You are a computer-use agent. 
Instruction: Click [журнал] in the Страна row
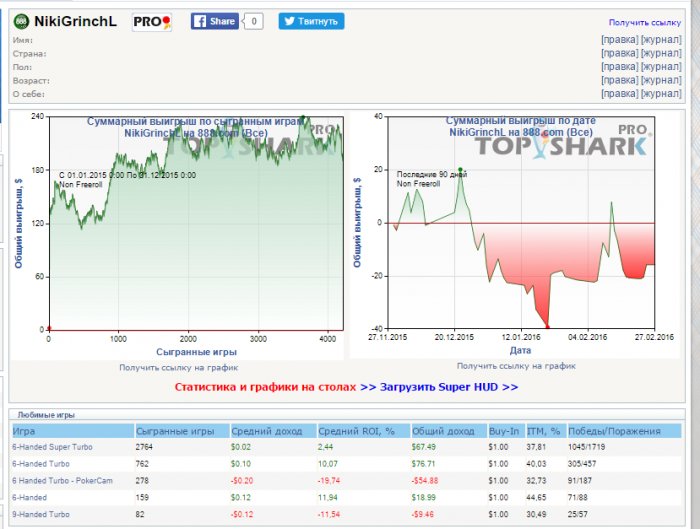tap(661, 53)
